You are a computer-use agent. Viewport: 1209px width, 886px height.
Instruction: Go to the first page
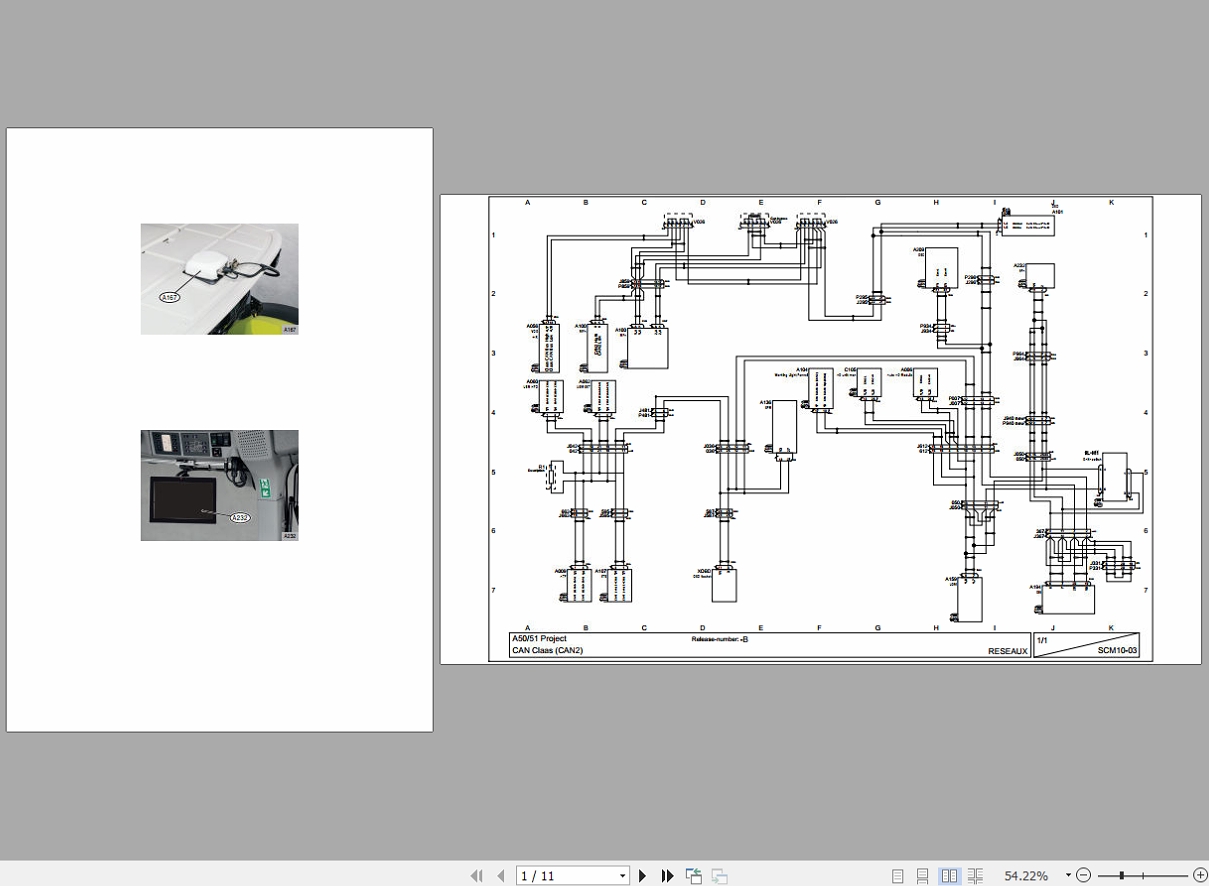(477, 876)
